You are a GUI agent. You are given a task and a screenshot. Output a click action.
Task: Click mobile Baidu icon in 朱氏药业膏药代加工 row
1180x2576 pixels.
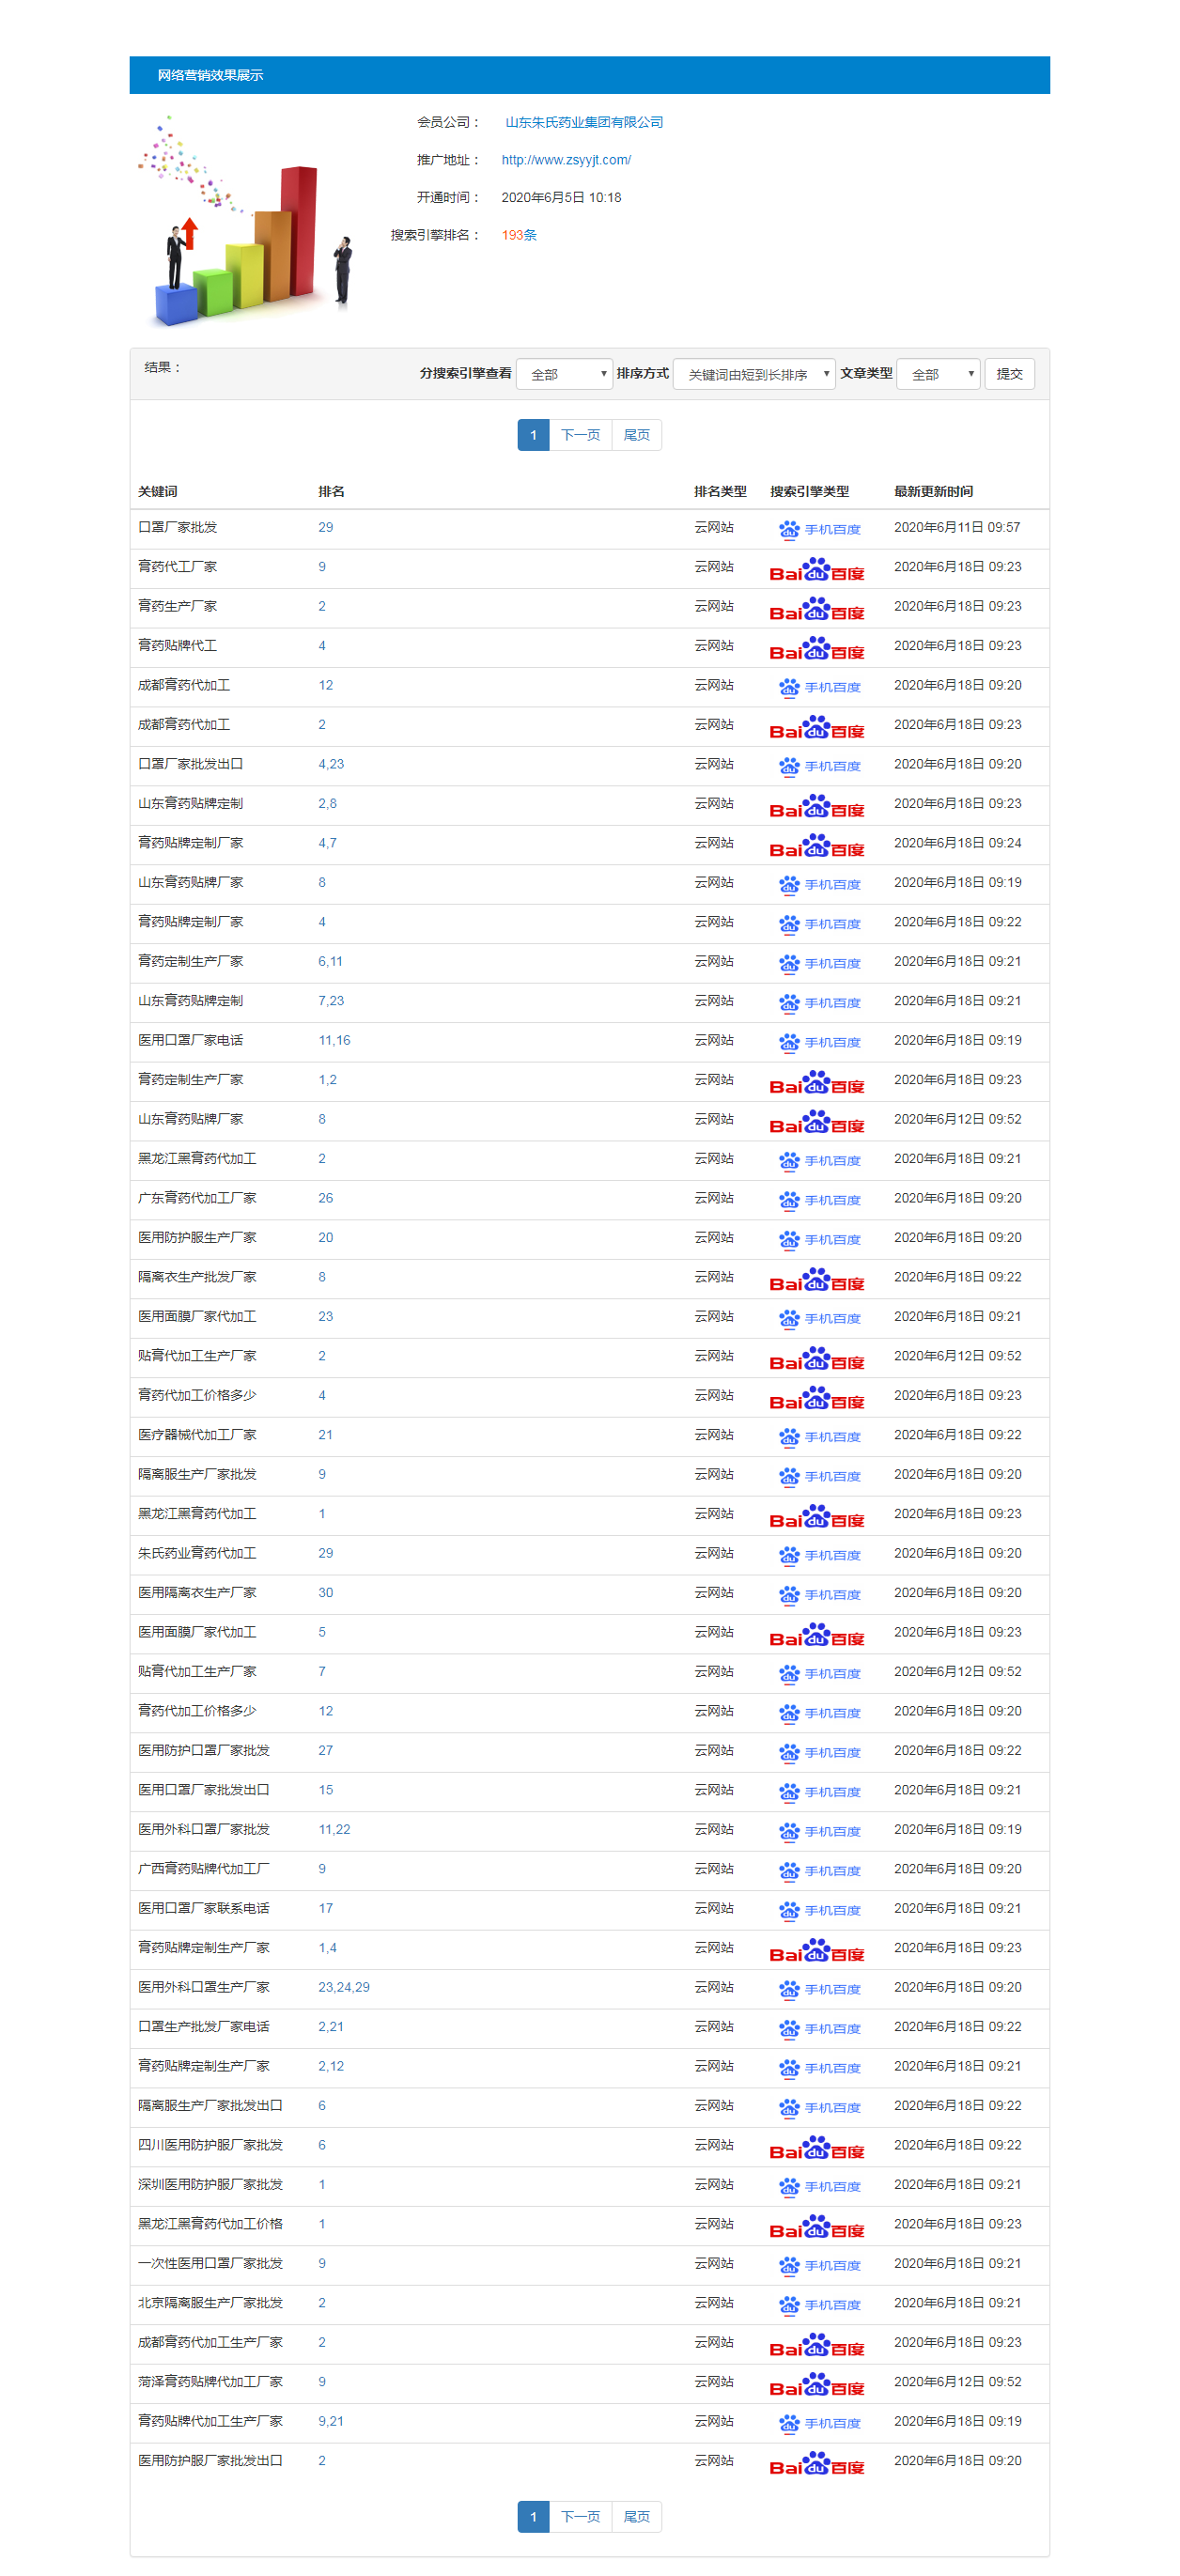point(818,1555)
